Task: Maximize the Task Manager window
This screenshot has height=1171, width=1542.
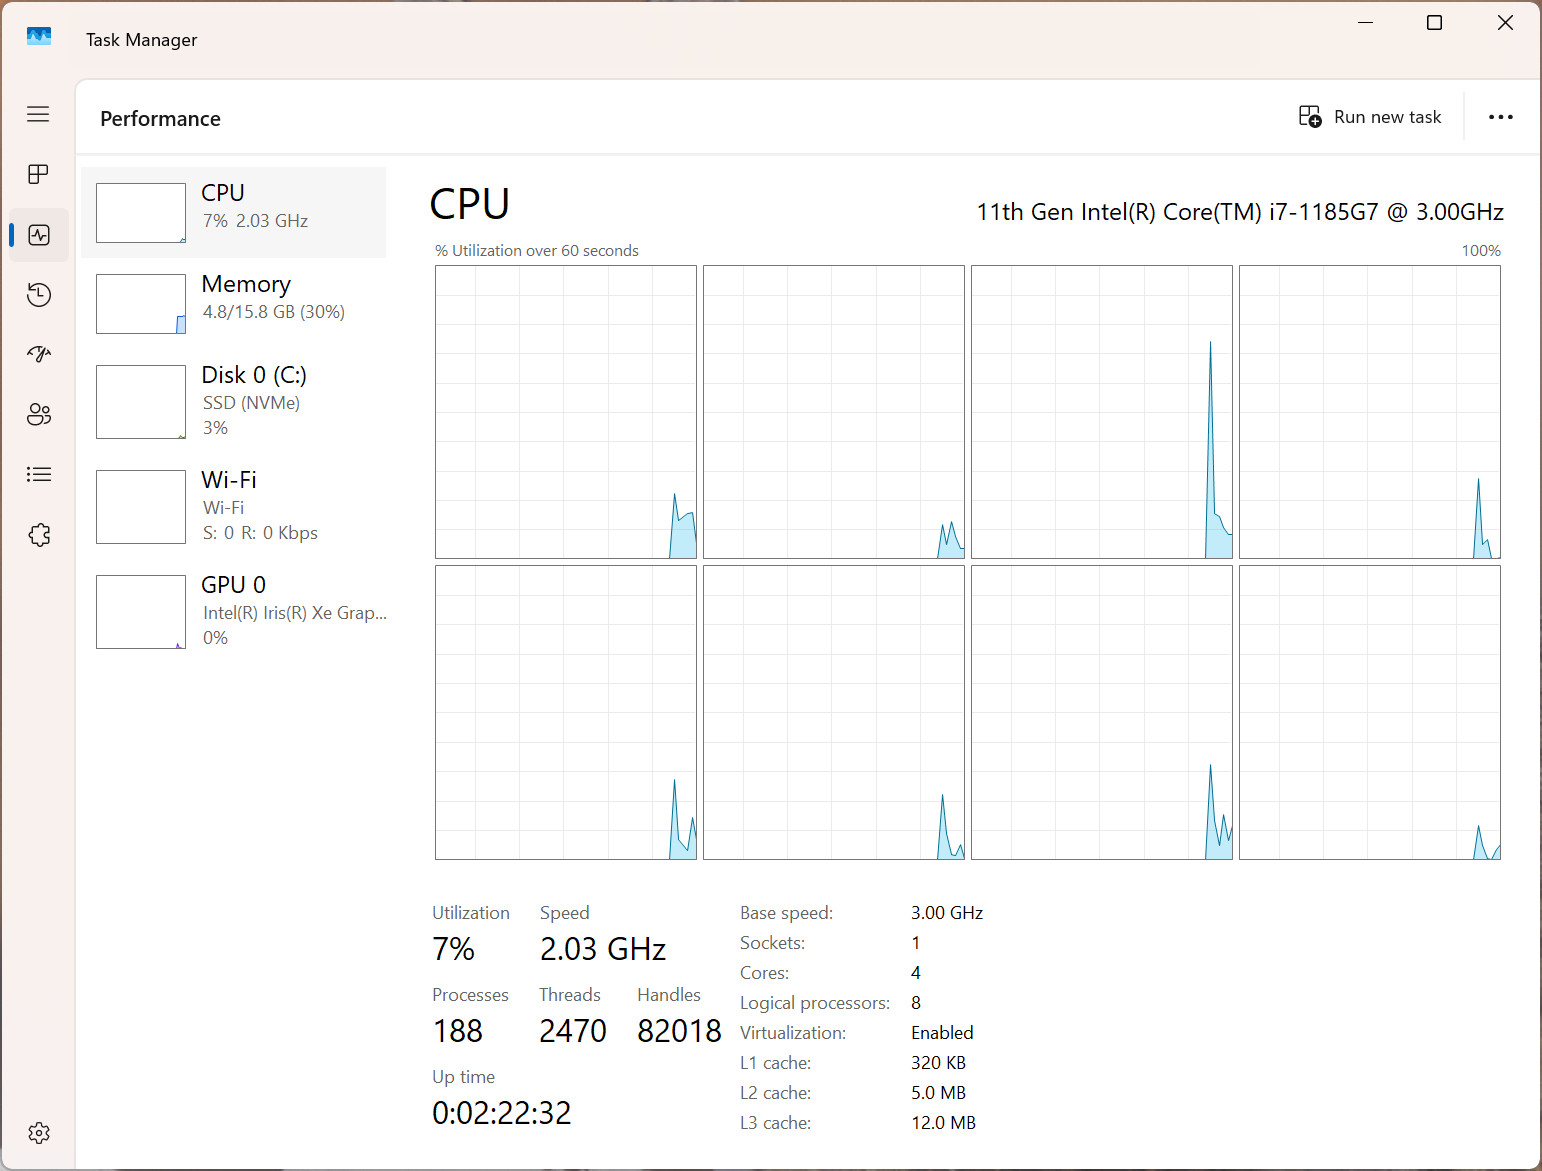Action: (1434, 23)
